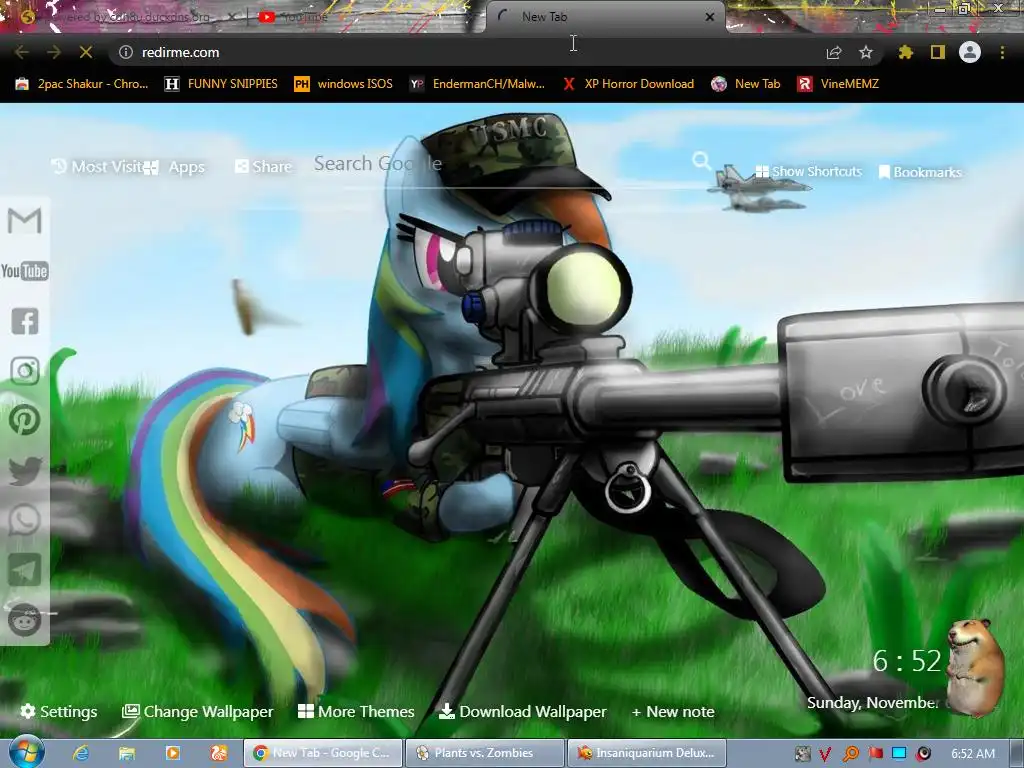The width and height of the screenshot is (1024, 768).
Task: Open the Pinterest sidebar icon
Action: click(x=25, y=421)
